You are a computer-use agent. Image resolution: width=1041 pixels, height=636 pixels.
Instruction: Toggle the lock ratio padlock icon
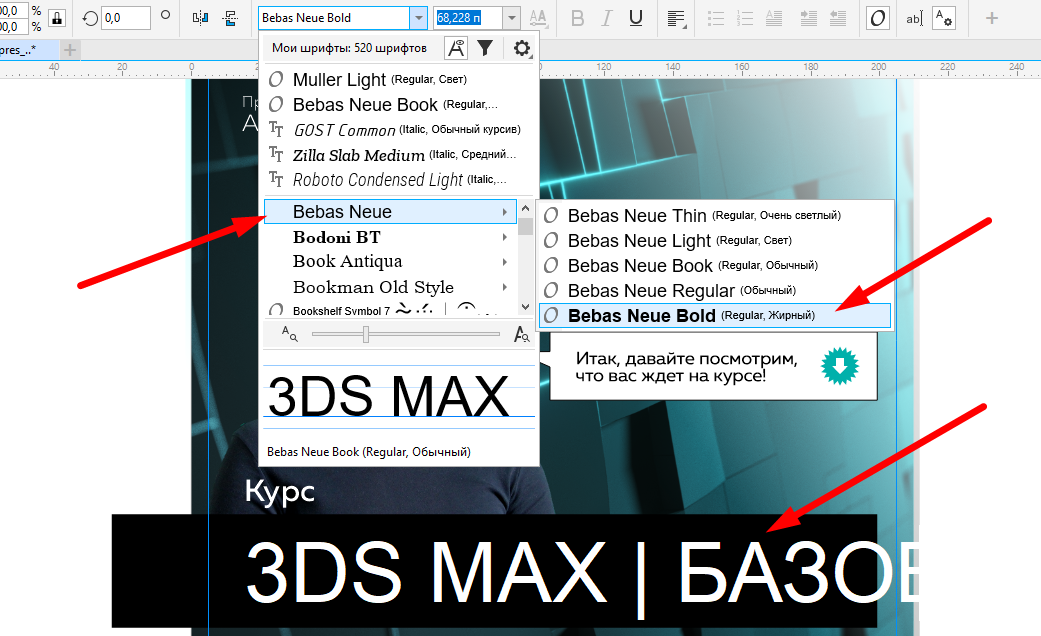57,18
